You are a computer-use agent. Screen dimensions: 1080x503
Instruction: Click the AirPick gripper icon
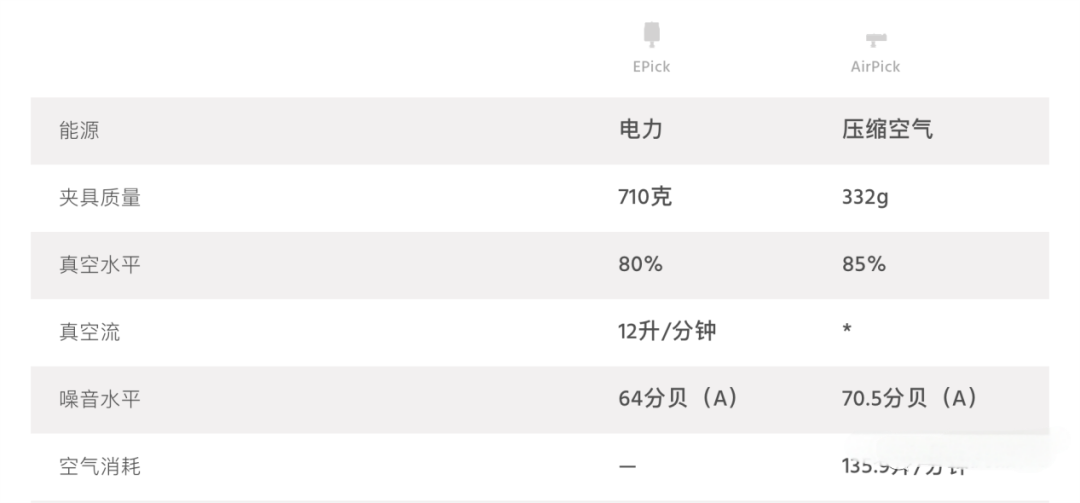(876, 40)
